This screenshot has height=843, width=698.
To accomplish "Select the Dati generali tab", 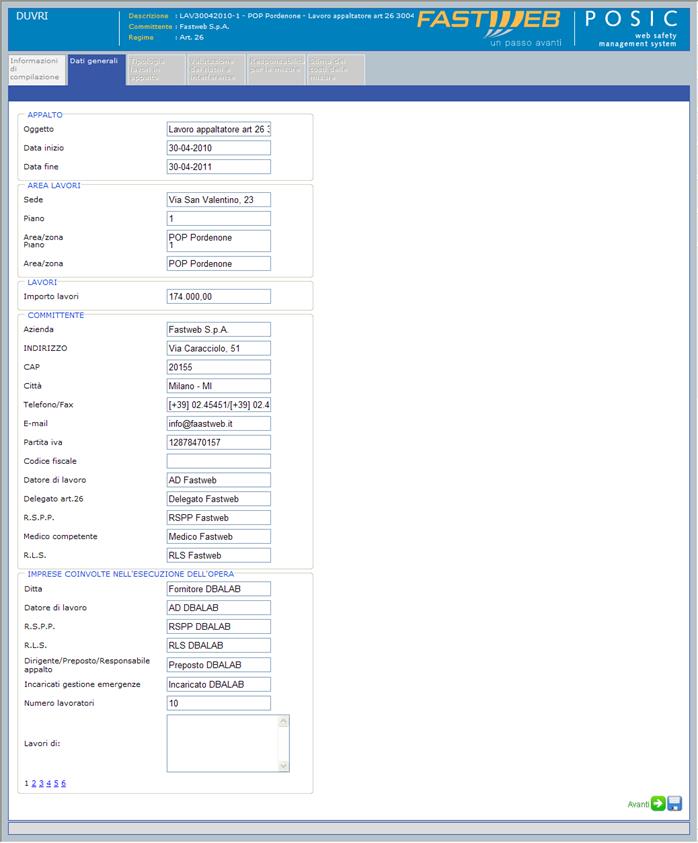I will 96,69.
